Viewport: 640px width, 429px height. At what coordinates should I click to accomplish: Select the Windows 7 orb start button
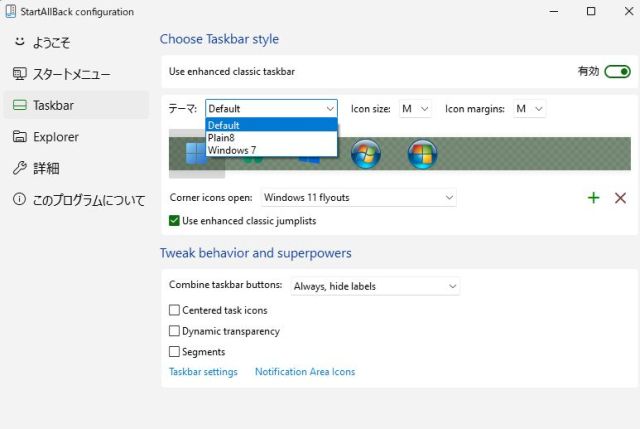[366, 153]
